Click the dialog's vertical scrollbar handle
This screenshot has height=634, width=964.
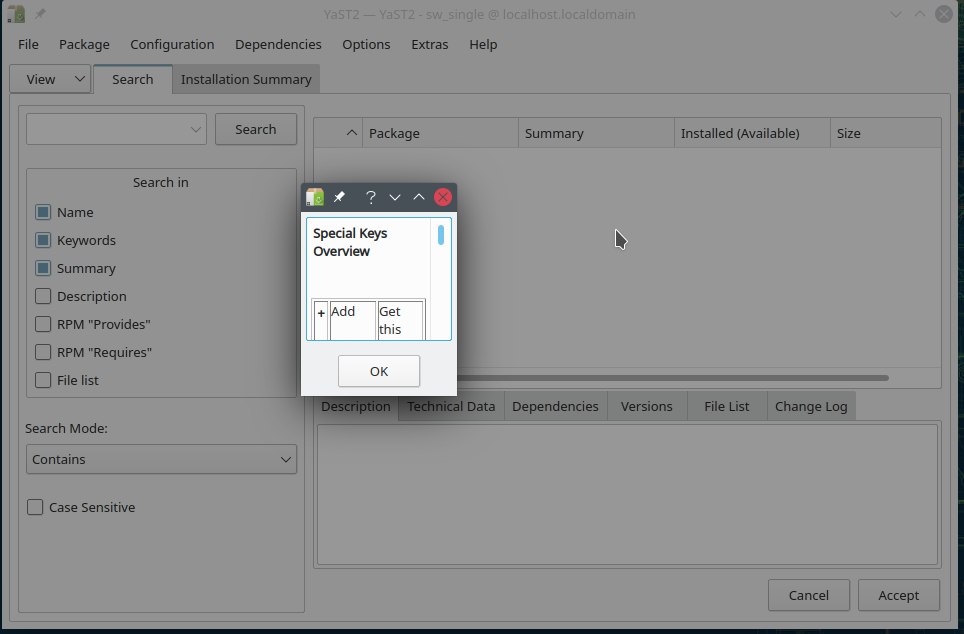(x=441, y=235)
